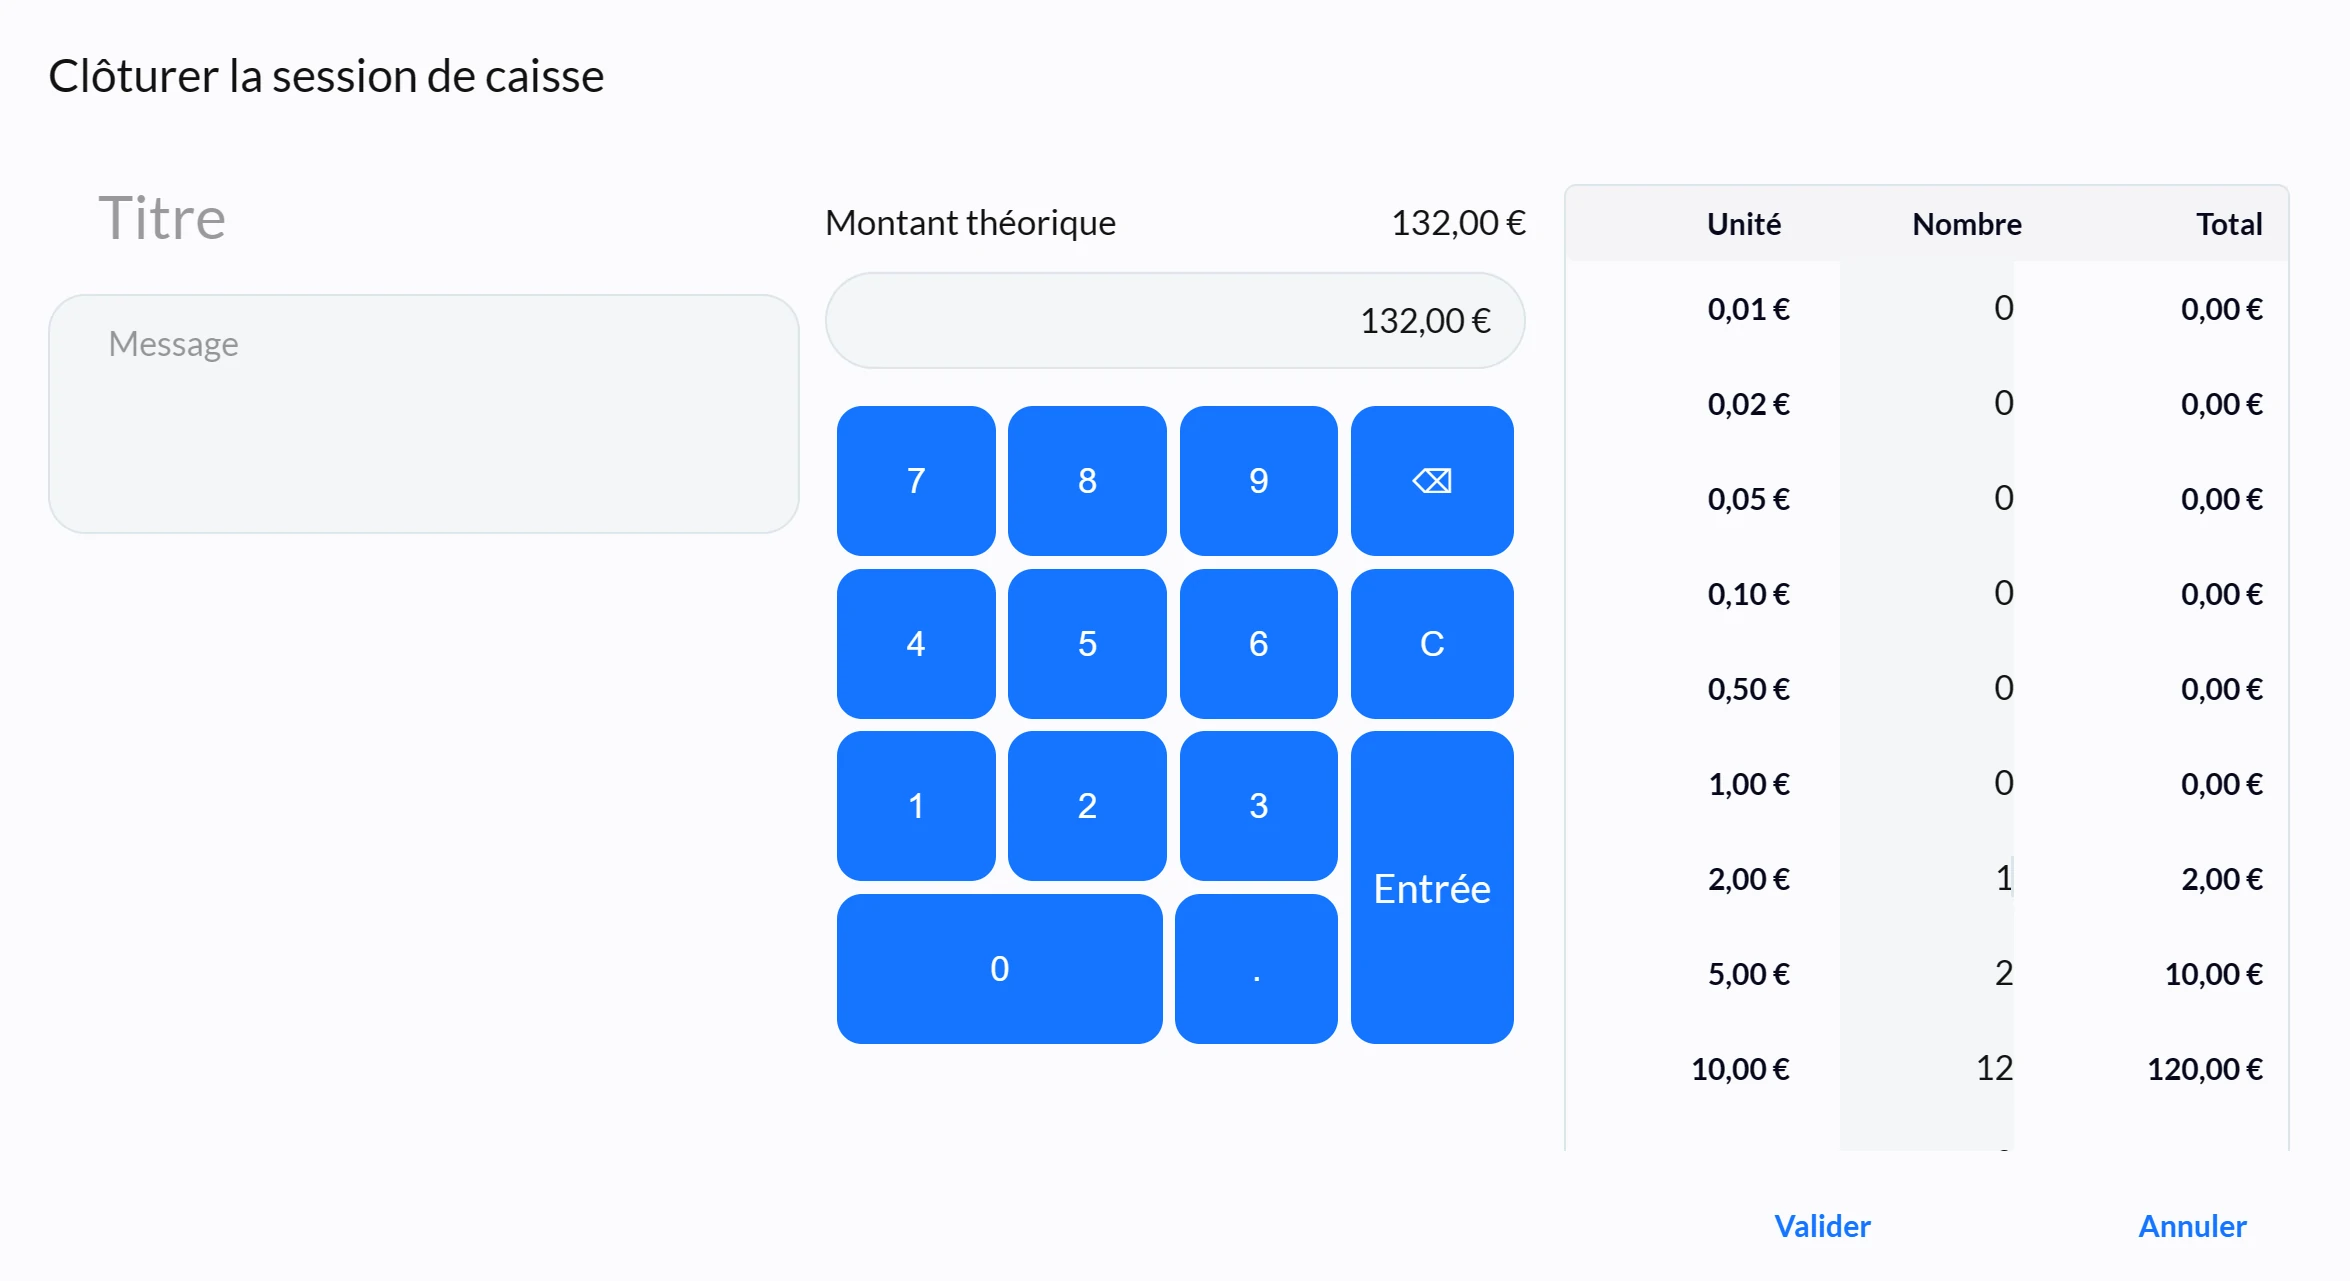Tap digit 3 on the keypad

[x=1258, y=806]
